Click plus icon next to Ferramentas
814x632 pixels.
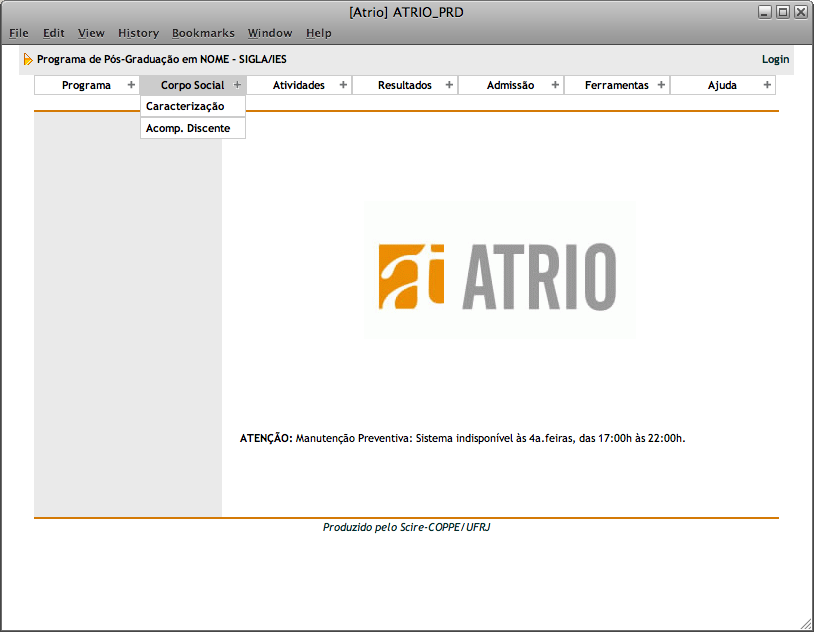[661, 85]
